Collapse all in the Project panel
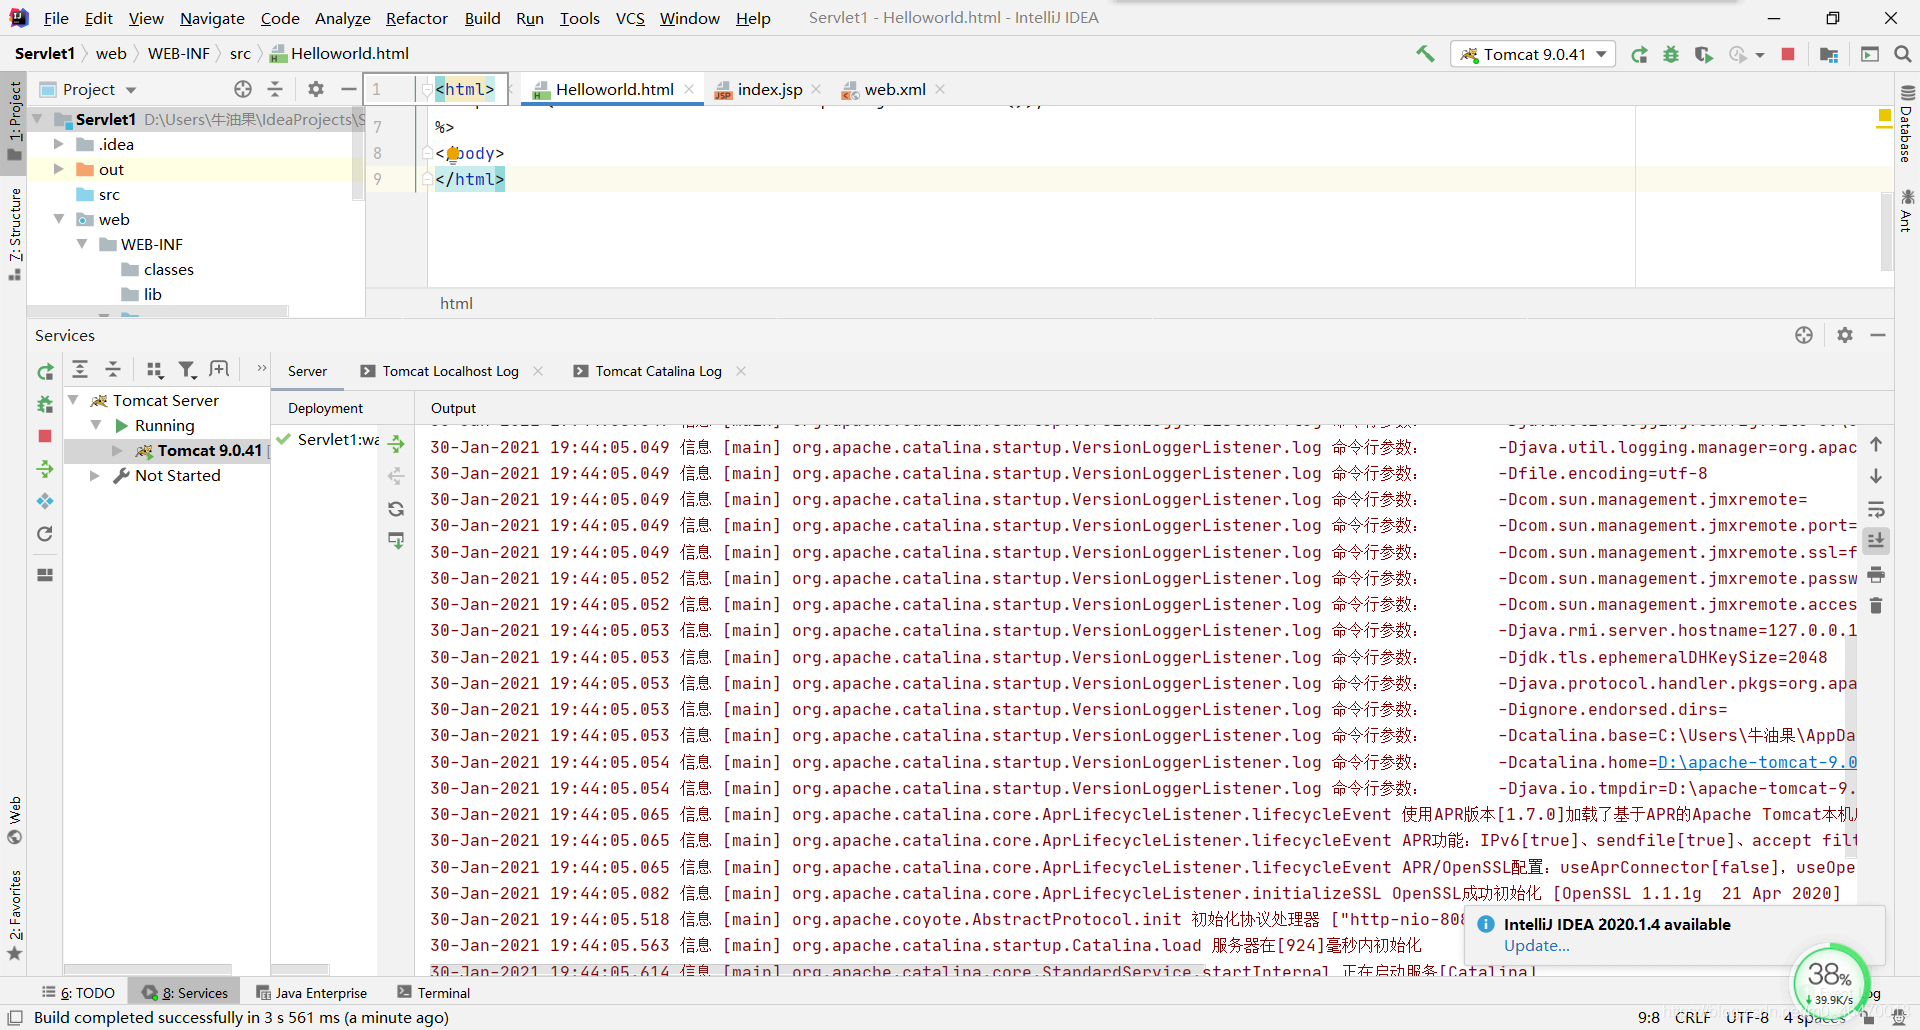The image size is (1920, 1030). 275,89
